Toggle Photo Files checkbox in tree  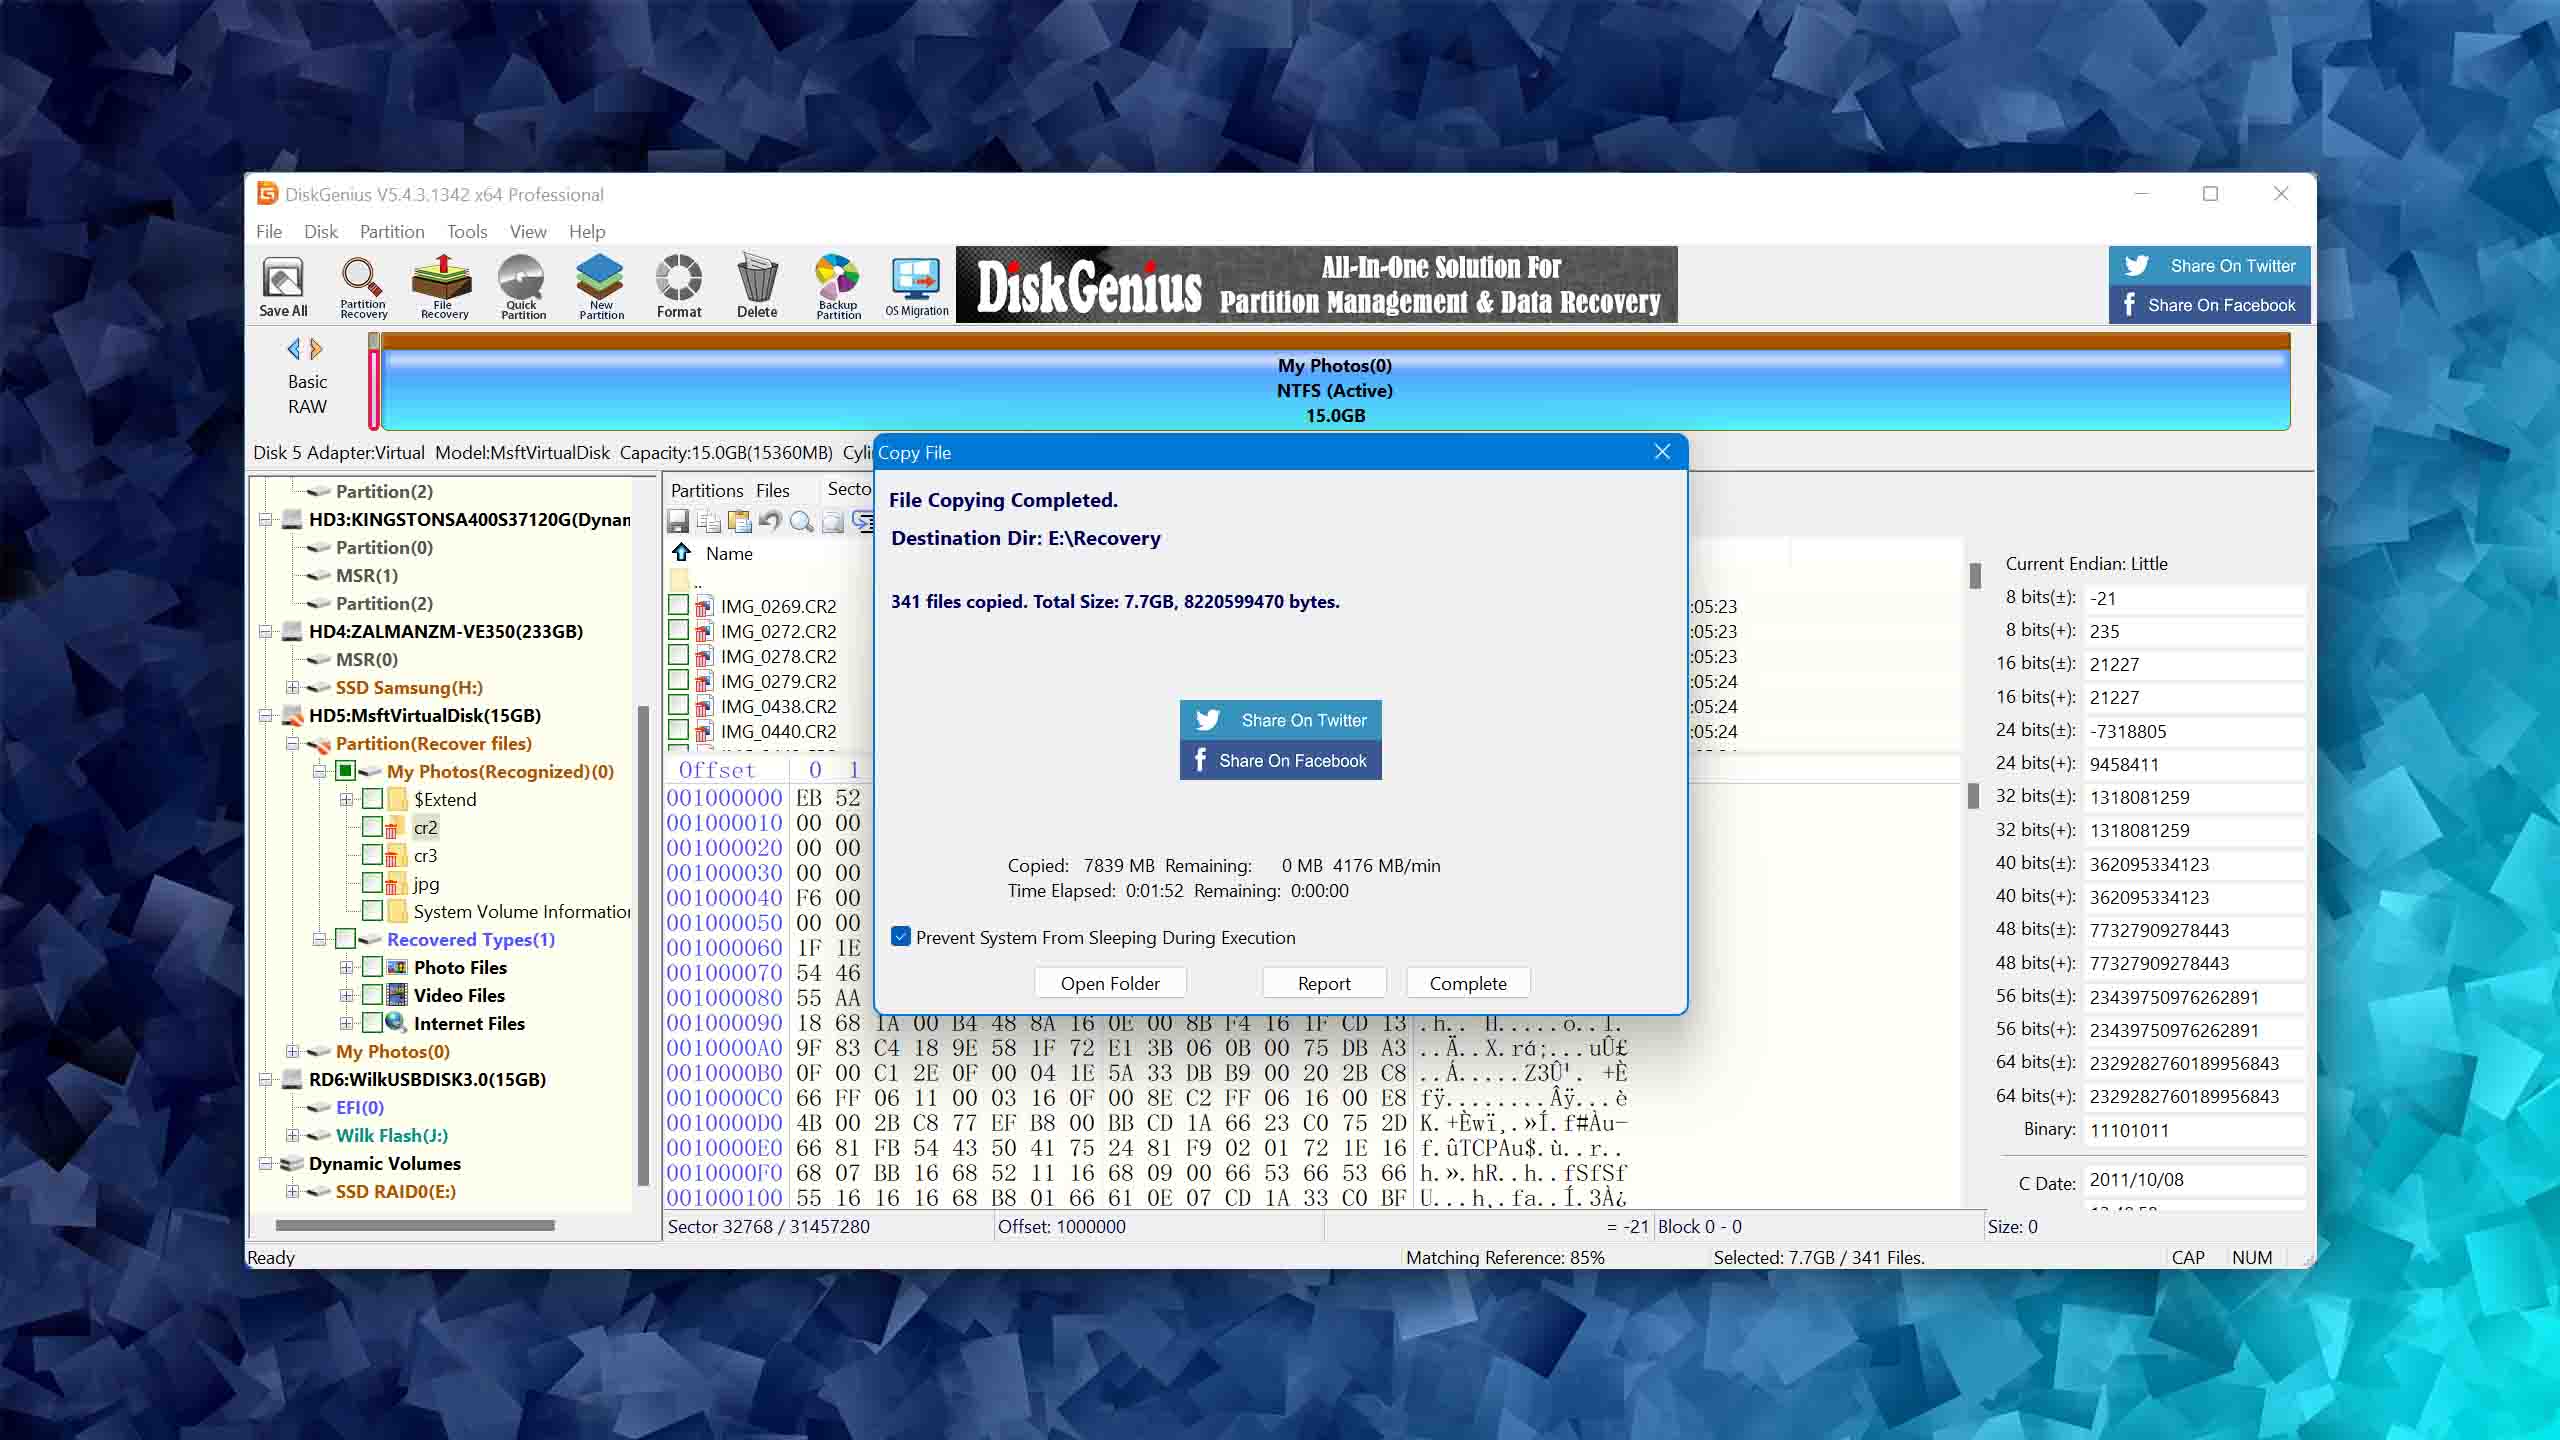[x=372, y=967]
